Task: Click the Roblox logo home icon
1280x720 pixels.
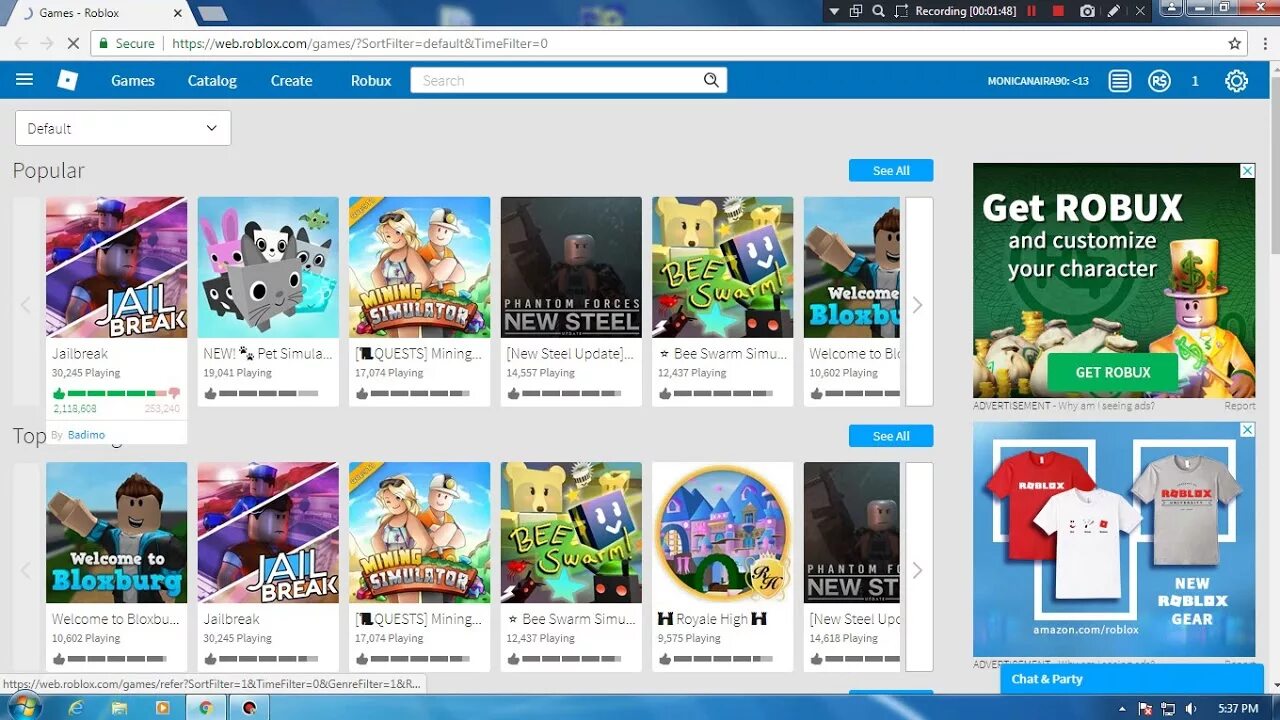Action: [67, 80]
